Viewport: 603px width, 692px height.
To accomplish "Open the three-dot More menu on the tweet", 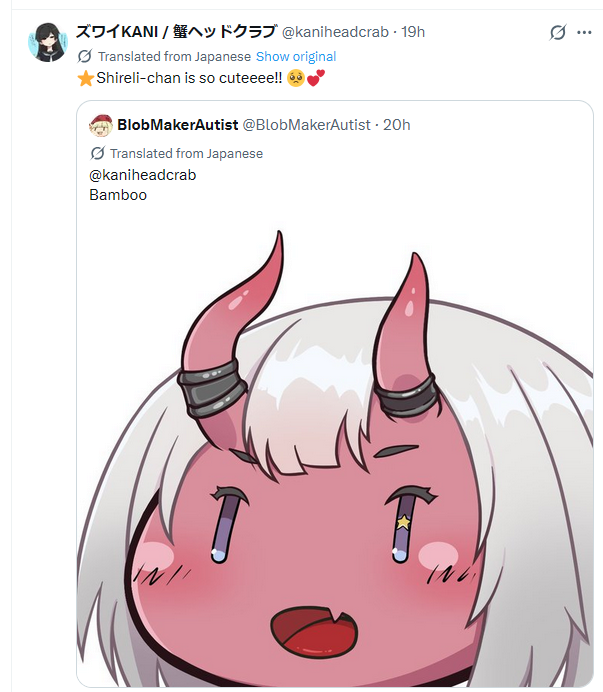I will click(x=584, y=32).
